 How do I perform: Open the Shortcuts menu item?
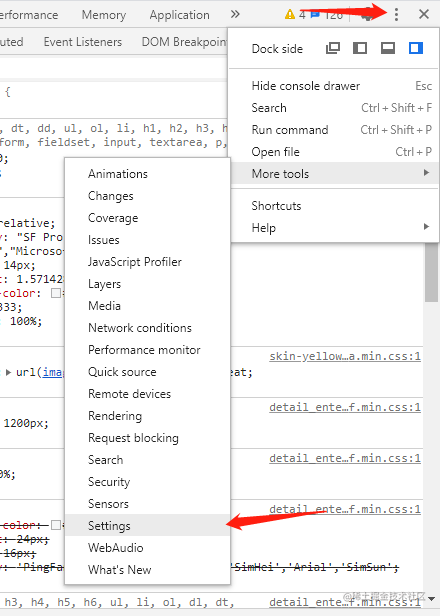pos(334,205)
